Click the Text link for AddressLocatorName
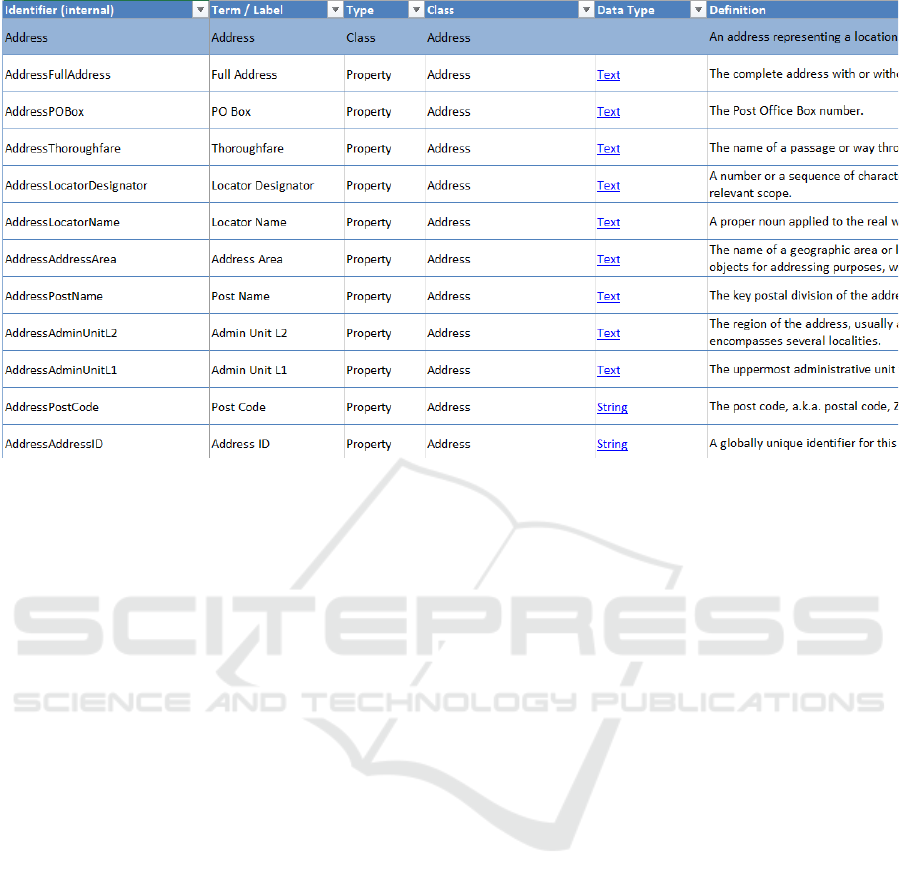 pyautogui.click(x=608, y=223)
